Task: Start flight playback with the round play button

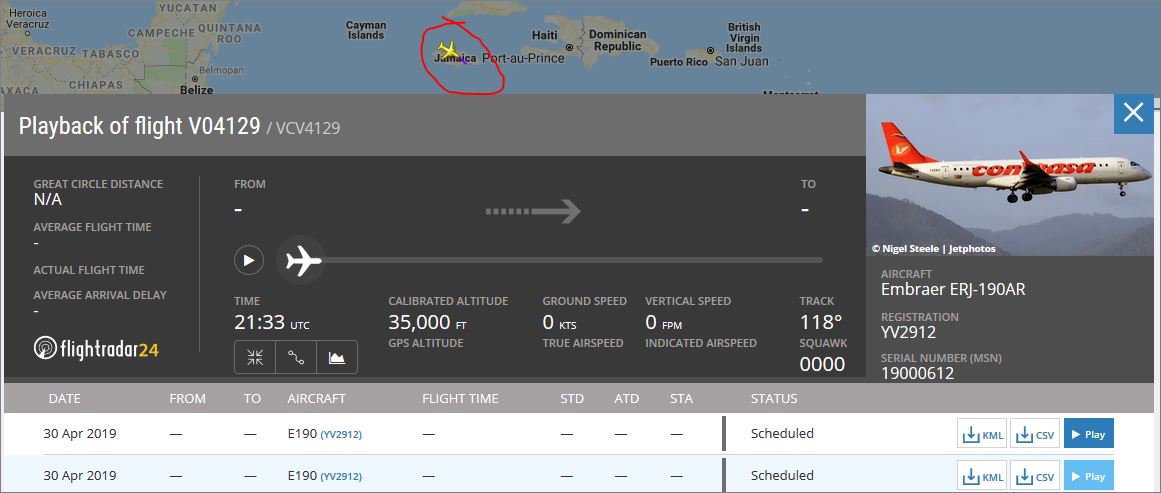Action: (249, 261)
